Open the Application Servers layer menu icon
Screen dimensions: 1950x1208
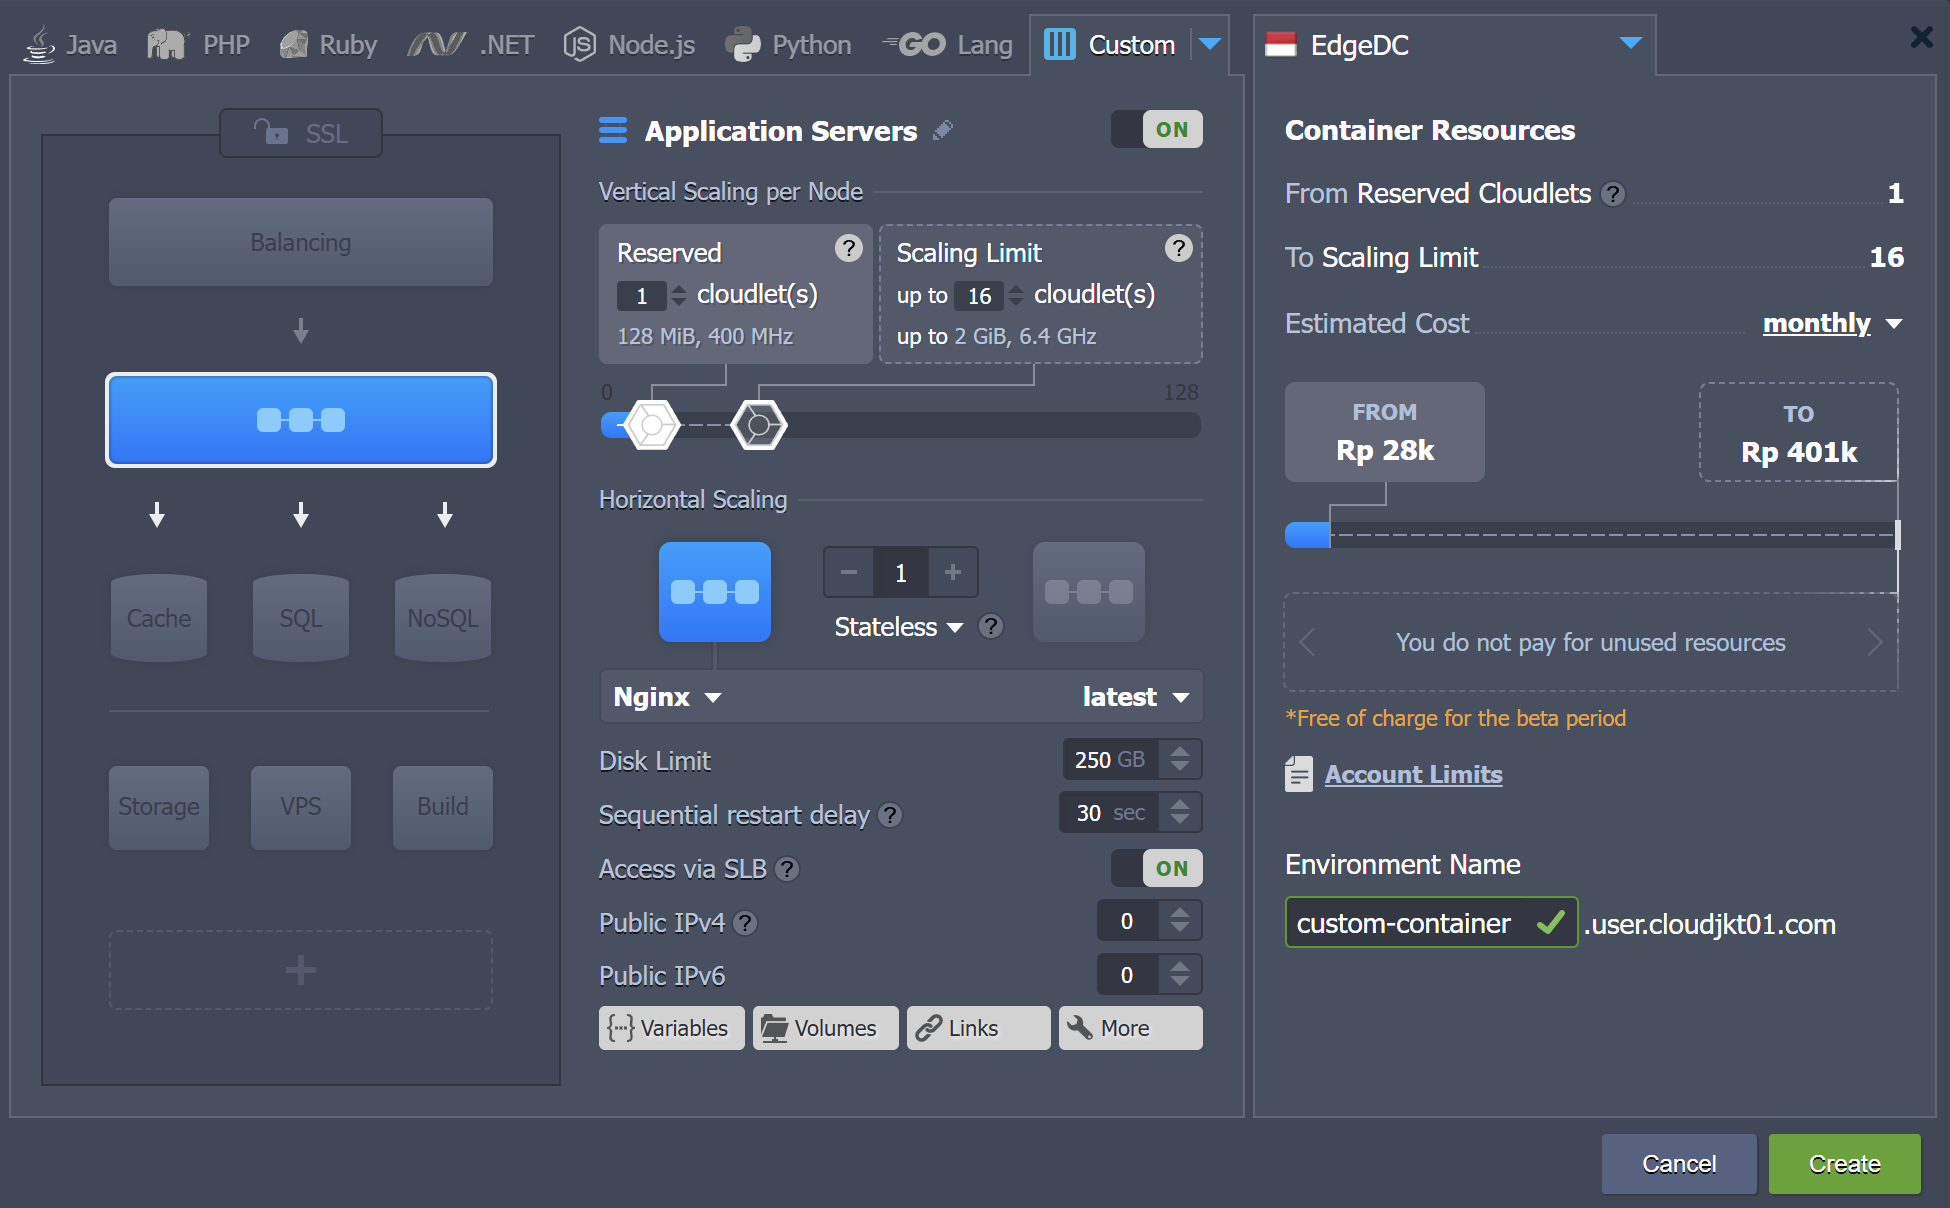pyautogui.click(x=613, y=130)
